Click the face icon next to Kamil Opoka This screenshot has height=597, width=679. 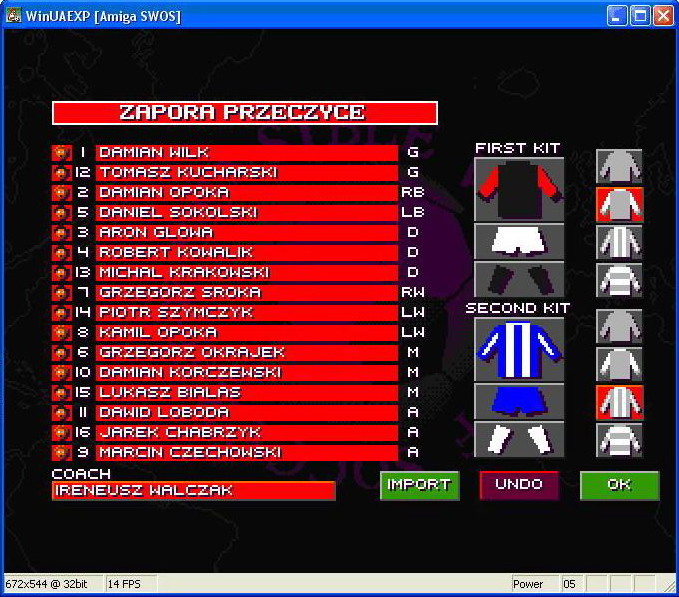[60, 333]
